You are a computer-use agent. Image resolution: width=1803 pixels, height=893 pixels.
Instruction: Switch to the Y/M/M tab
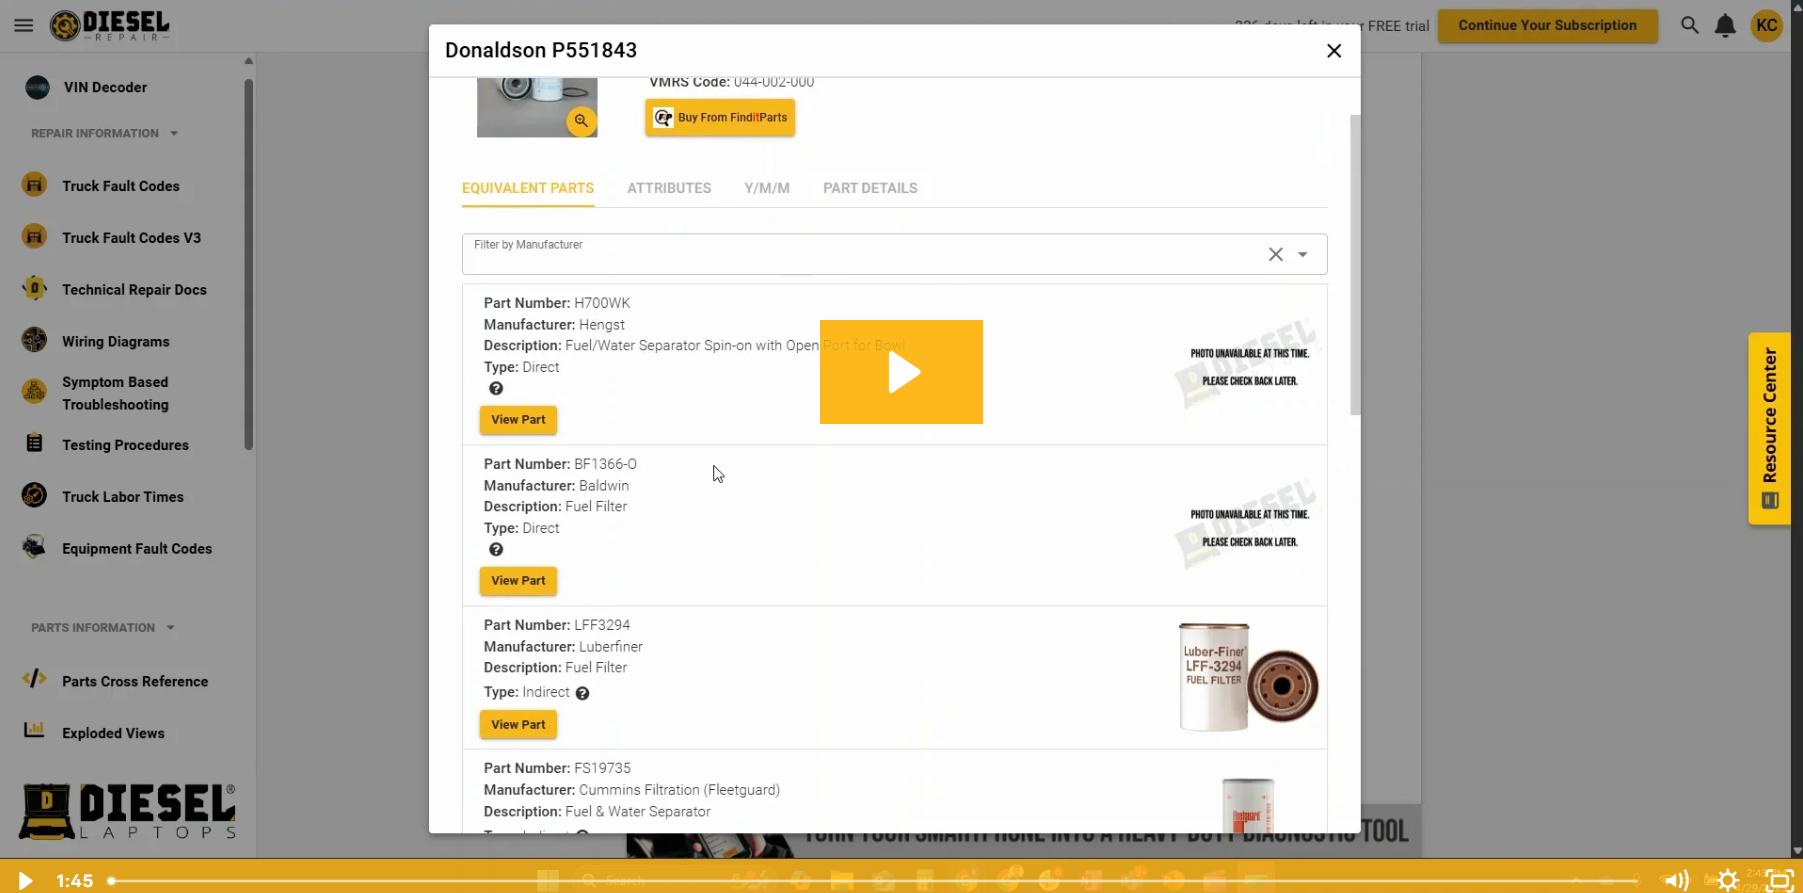767,188
